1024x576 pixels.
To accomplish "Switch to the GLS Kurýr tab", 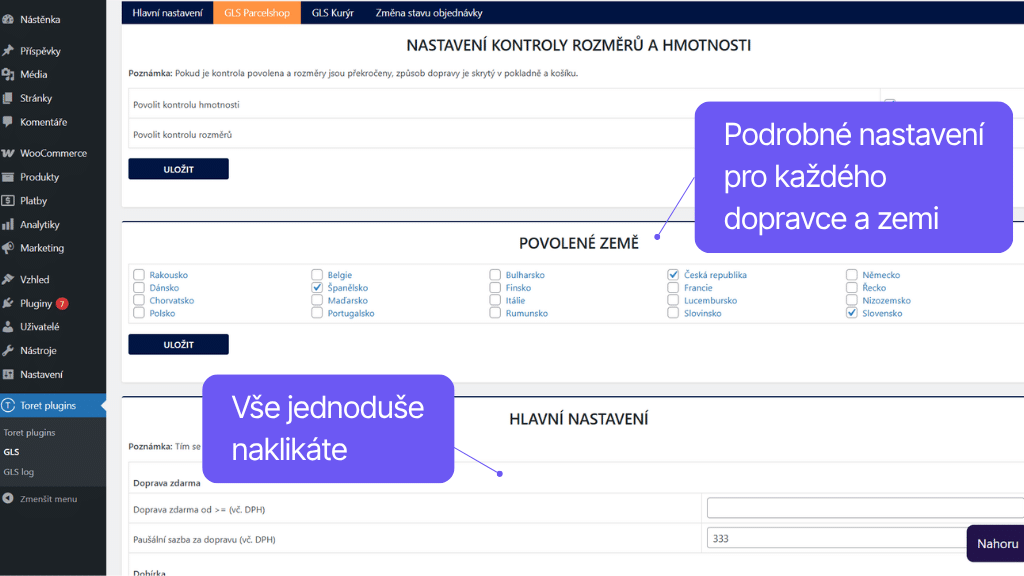I will pyautogui.click(x=332, y=13).
